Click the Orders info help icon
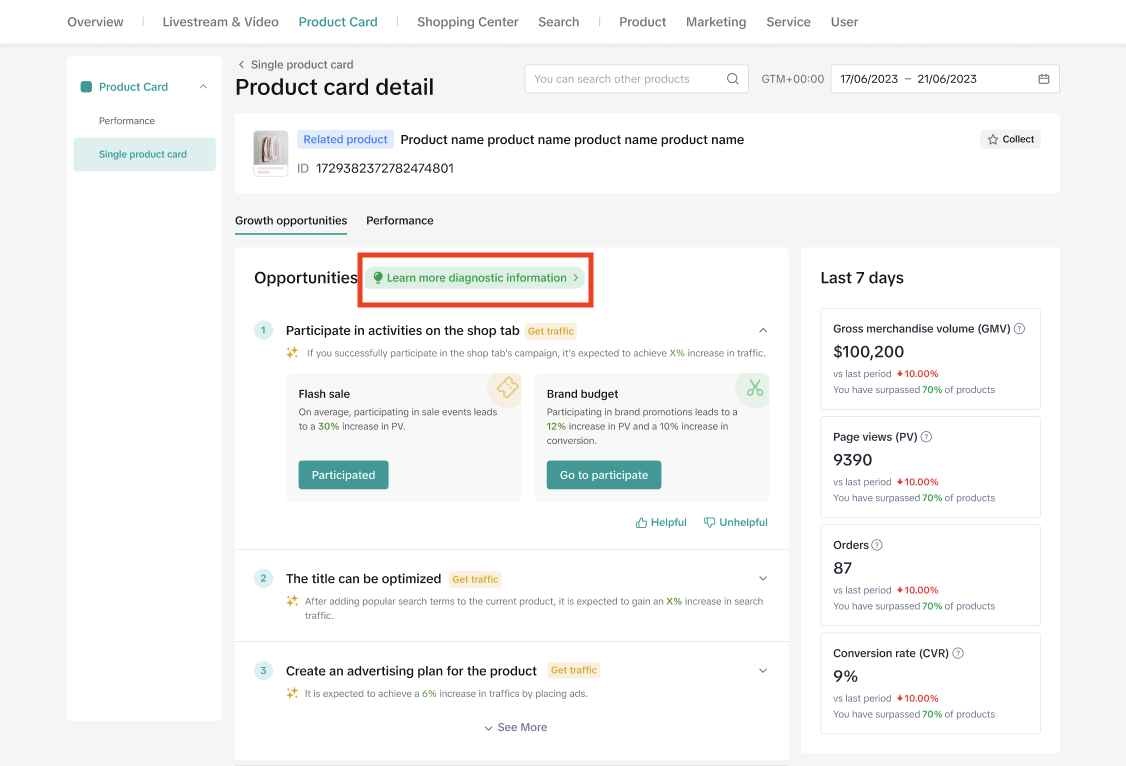This screenshot has width=1126, height=766. point(877,545)
